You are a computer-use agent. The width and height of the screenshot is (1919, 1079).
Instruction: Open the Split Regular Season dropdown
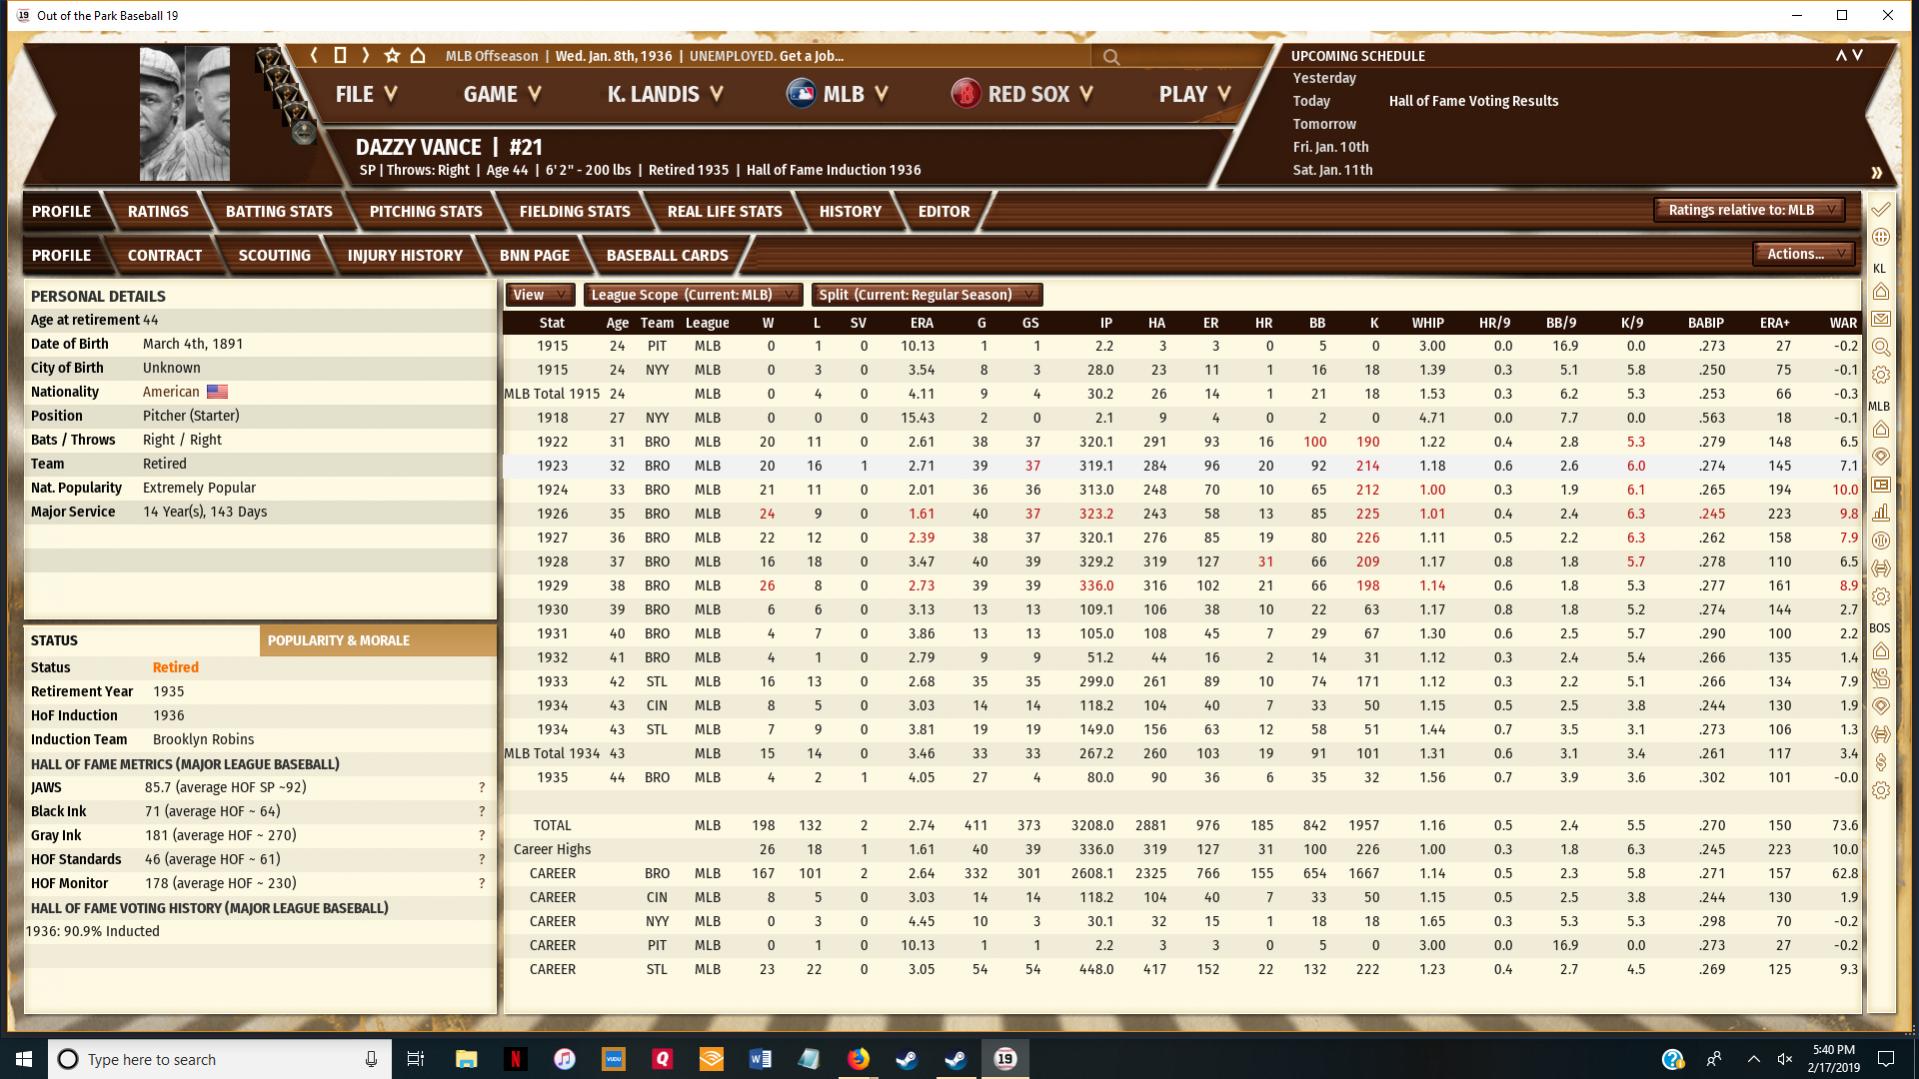926,295
